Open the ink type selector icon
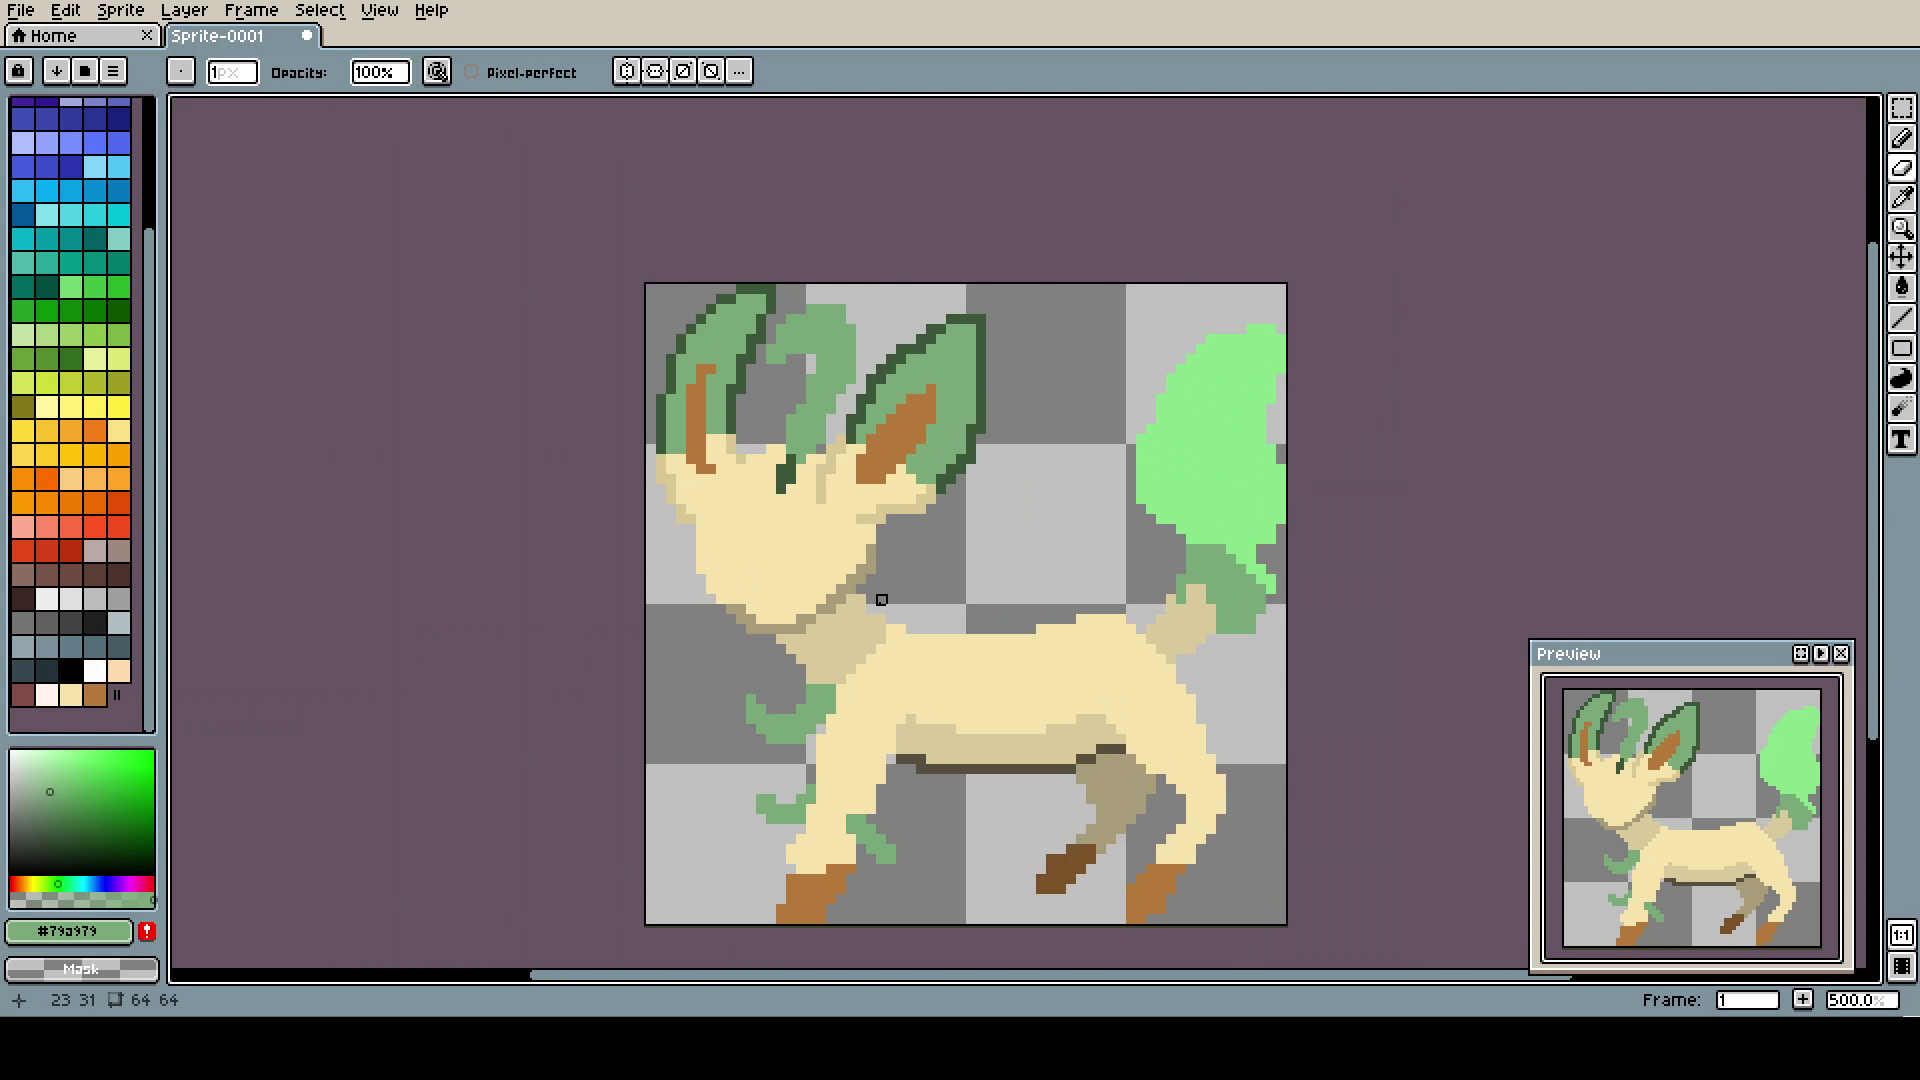Image resolution: width=1920 pixels, height=1080 pixels. [x=437, y=71]
